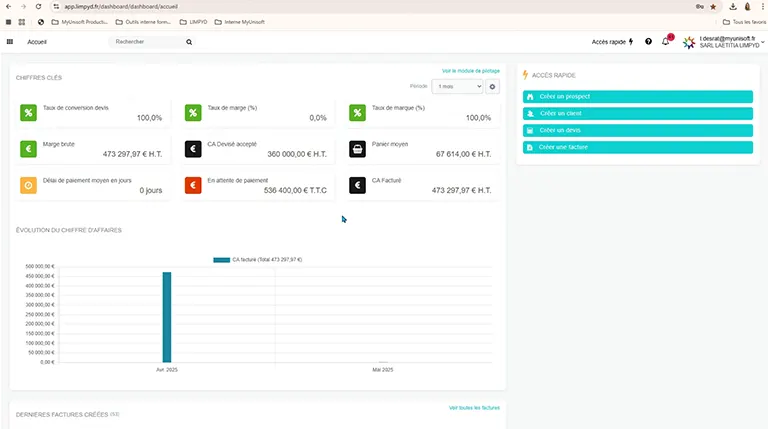Click the green Marge brute euro icon
The height and width of the screenshot is (429, 768).
(x=29, y=149)
